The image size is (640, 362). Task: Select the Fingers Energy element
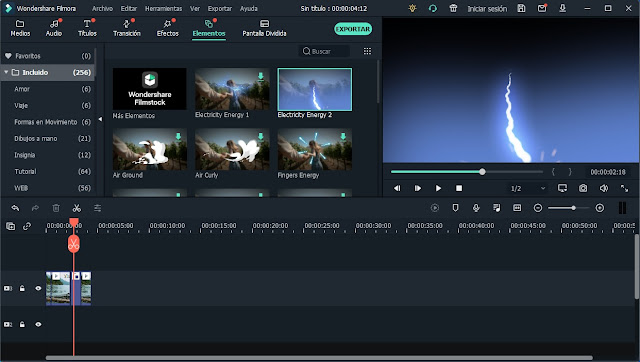click(315, 149)
